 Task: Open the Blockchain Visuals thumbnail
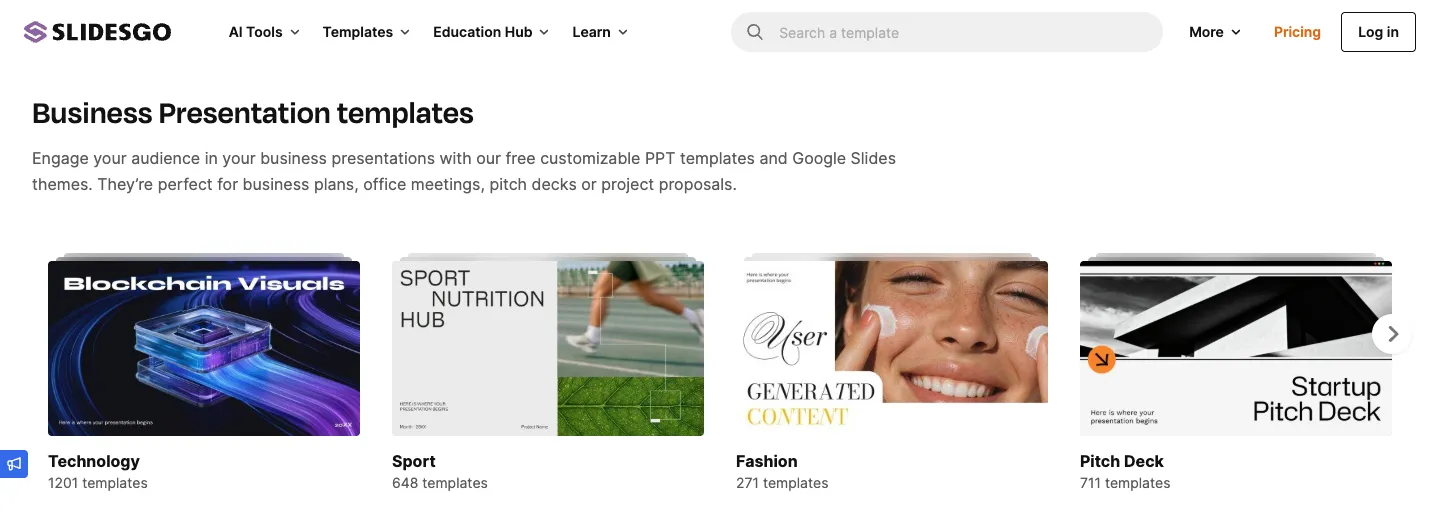click(x=204, y=348)
